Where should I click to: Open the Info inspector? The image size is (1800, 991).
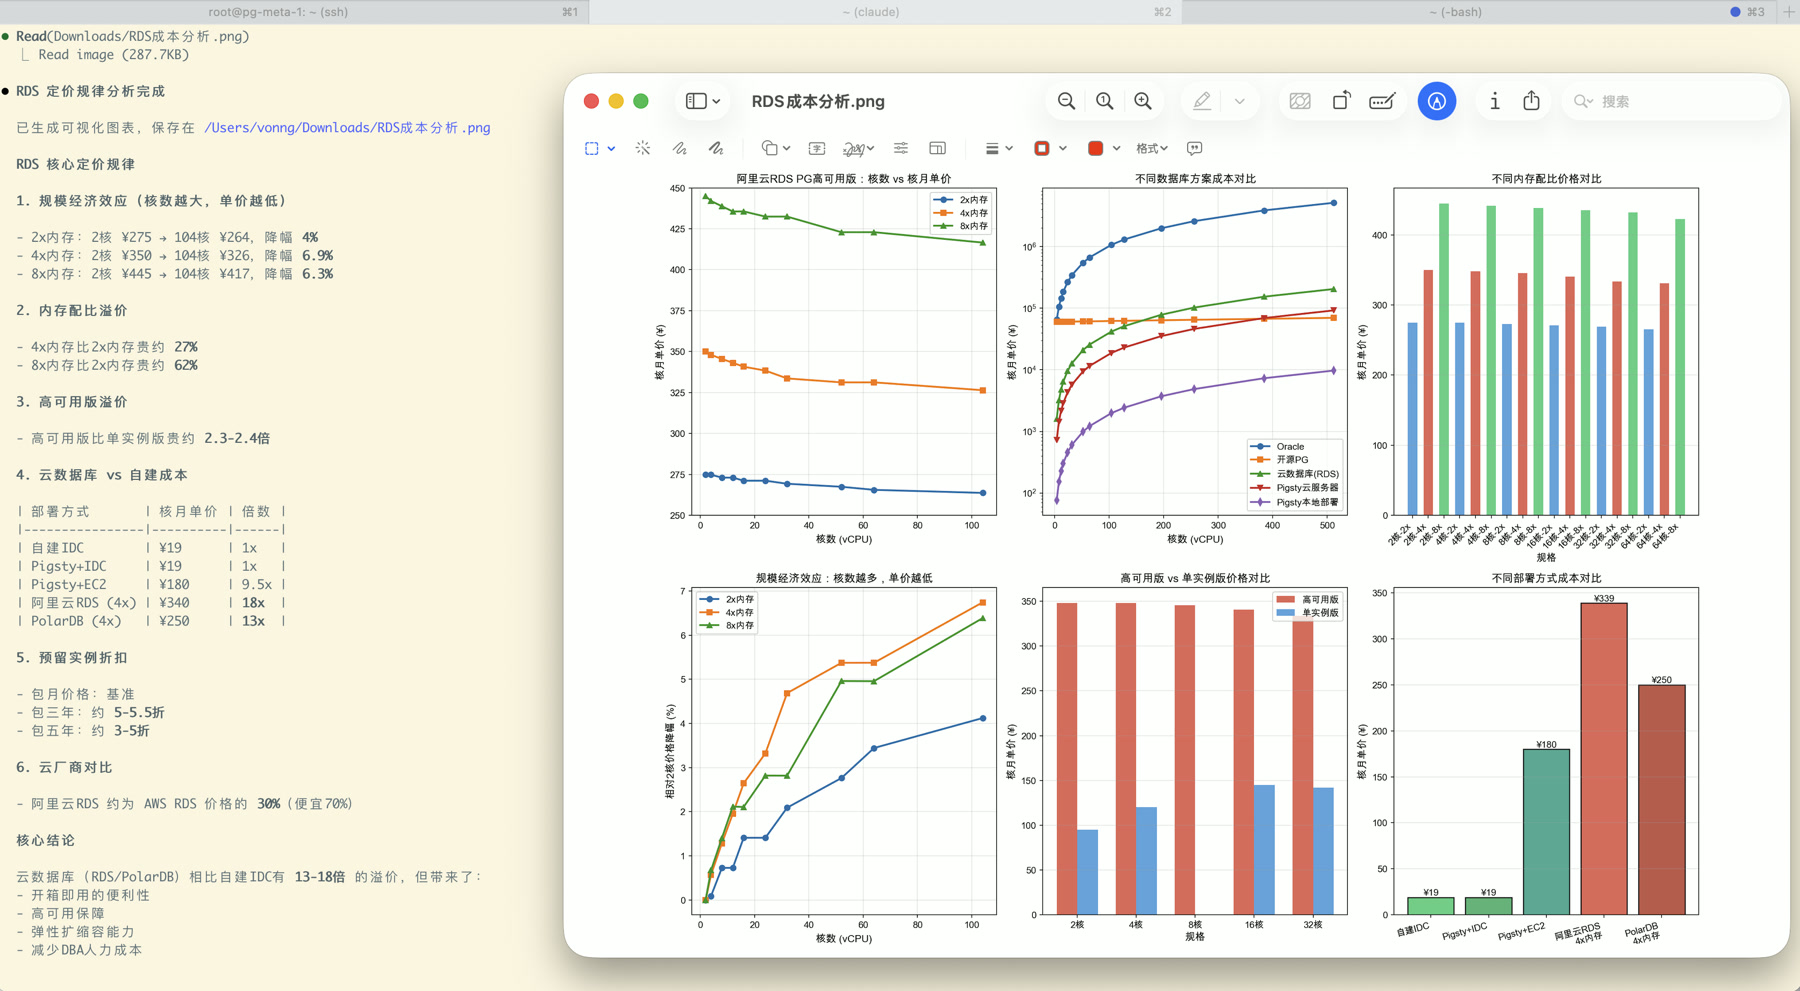(1494, 100)
